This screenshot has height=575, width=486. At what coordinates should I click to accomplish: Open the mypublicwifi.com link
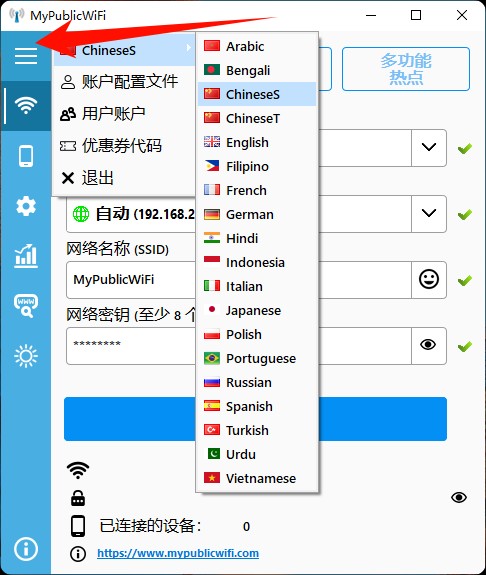click(178, 553)
